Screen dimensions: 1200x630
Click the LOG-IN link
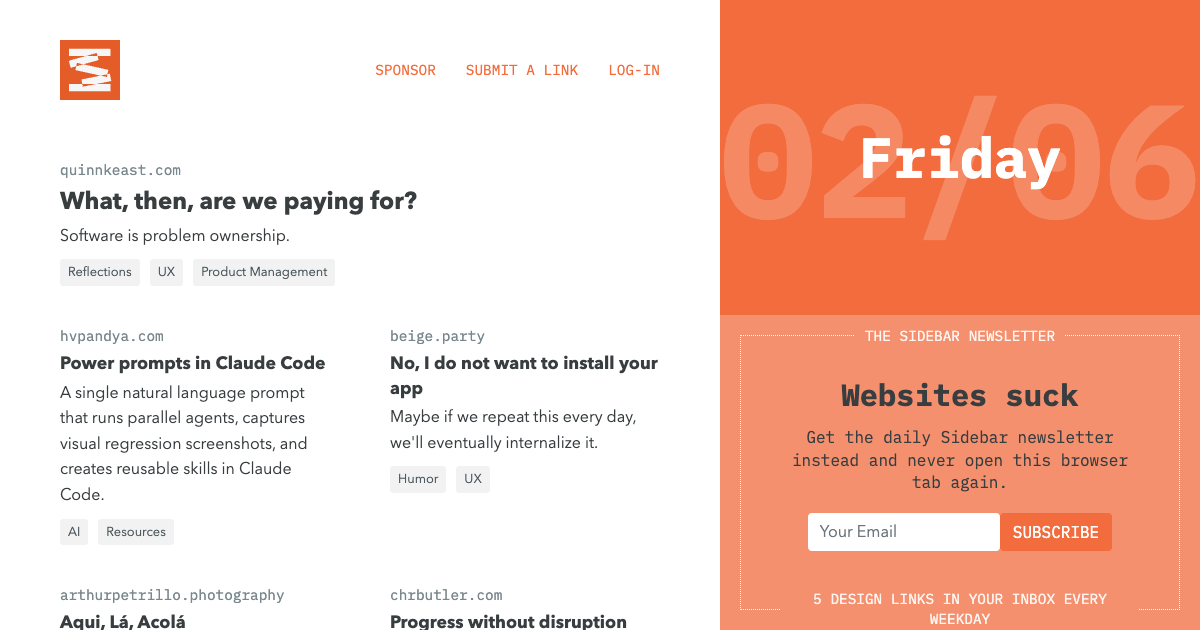tap(633, 70)
